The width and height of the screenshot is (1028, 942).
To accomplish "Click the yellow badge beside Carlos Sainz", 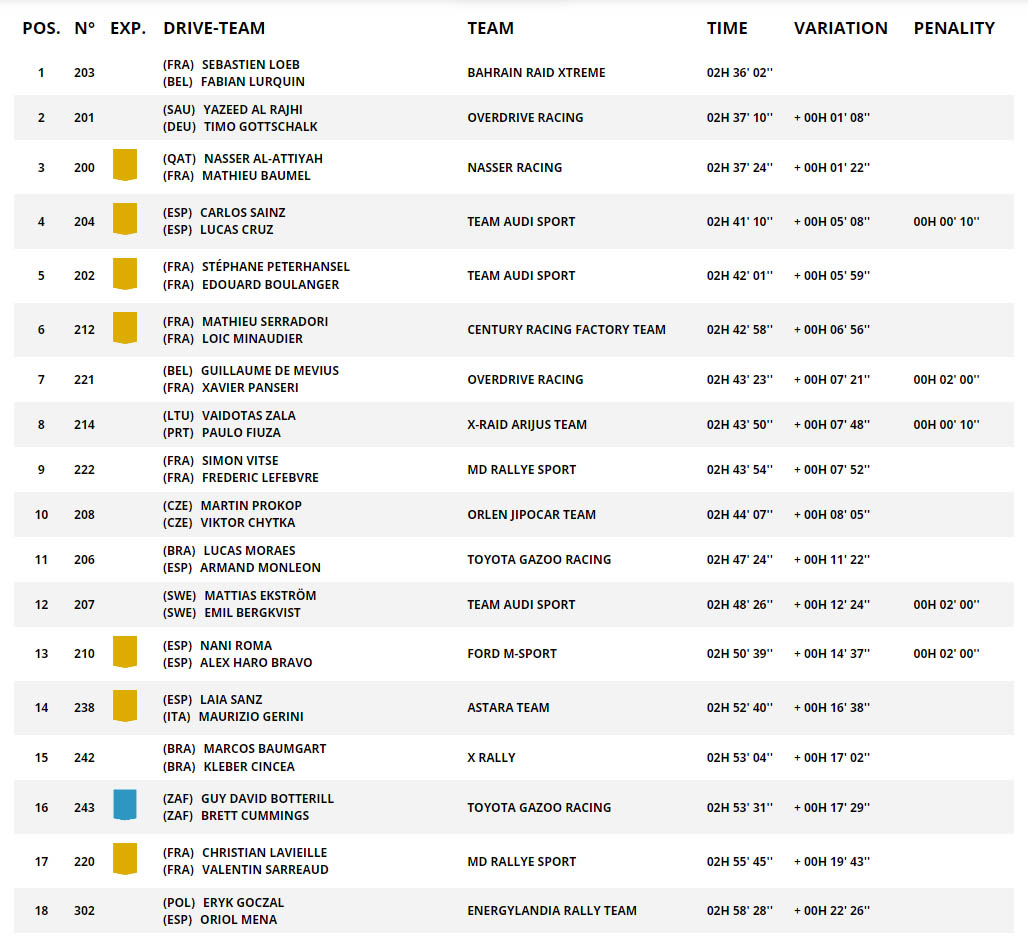I will click(124, 219).
